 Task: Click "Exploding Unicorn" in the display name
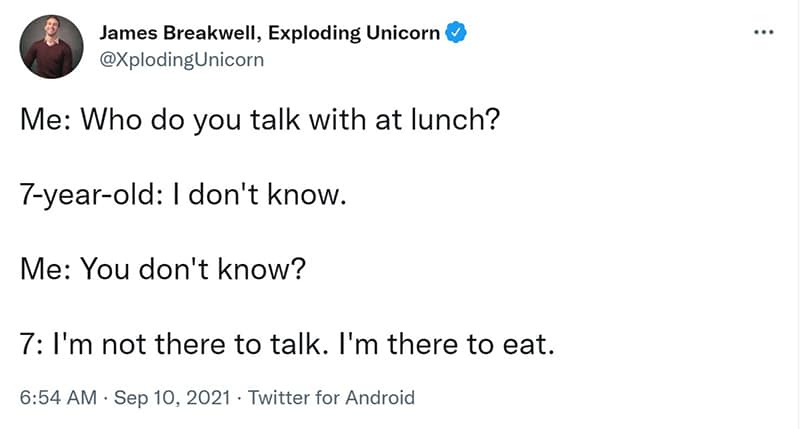point(354,33)
